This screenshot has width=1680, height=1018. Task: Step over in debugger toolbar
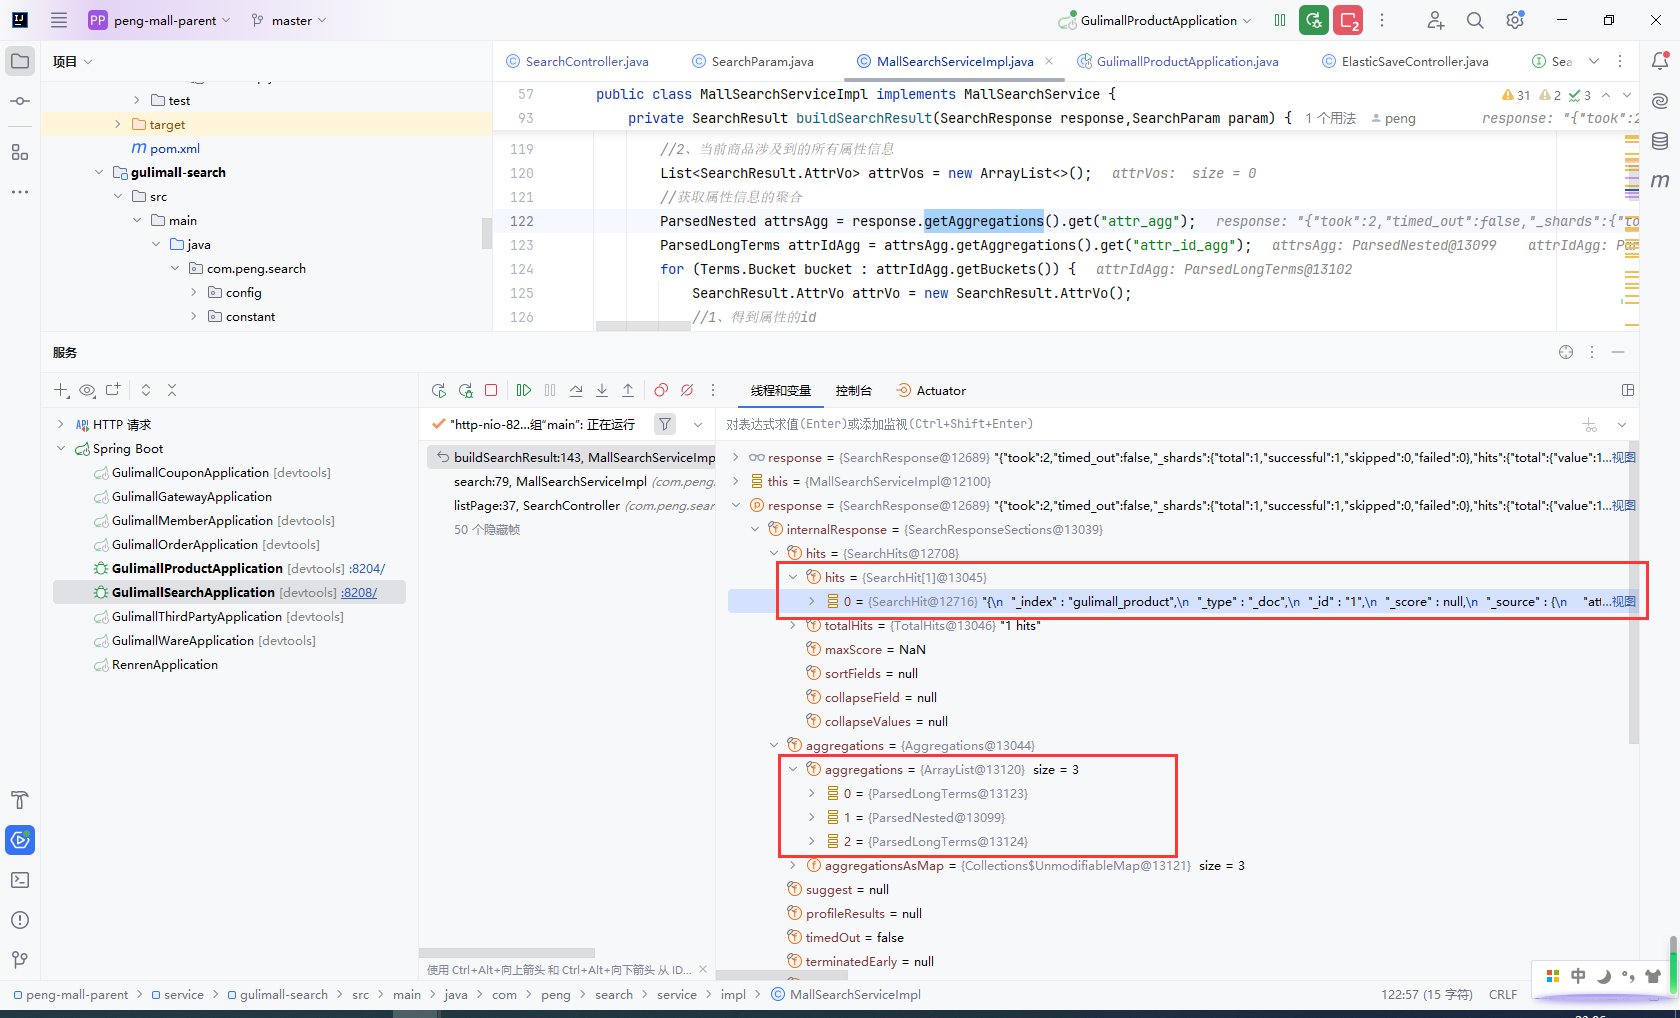click(576, 390)
